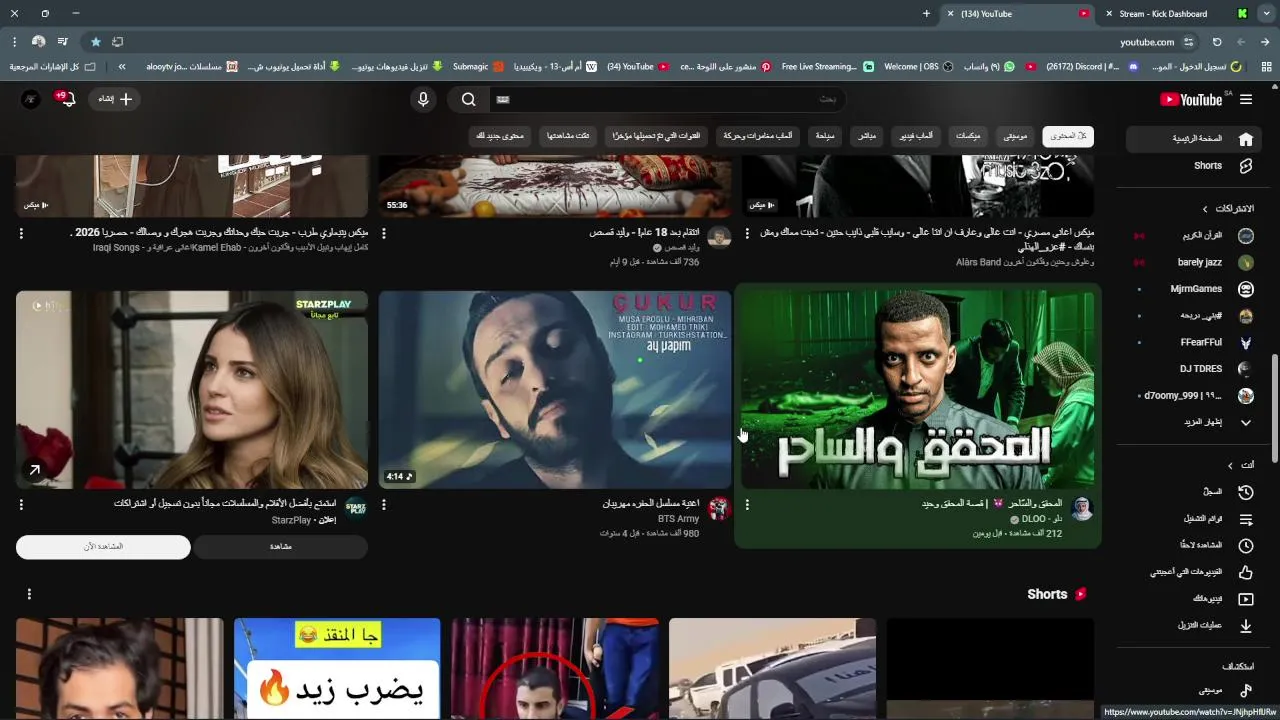Screen dimensions: 1280x720
Task: Select the Swimming (سباحة) filter chip
Action: coord(825,136)
